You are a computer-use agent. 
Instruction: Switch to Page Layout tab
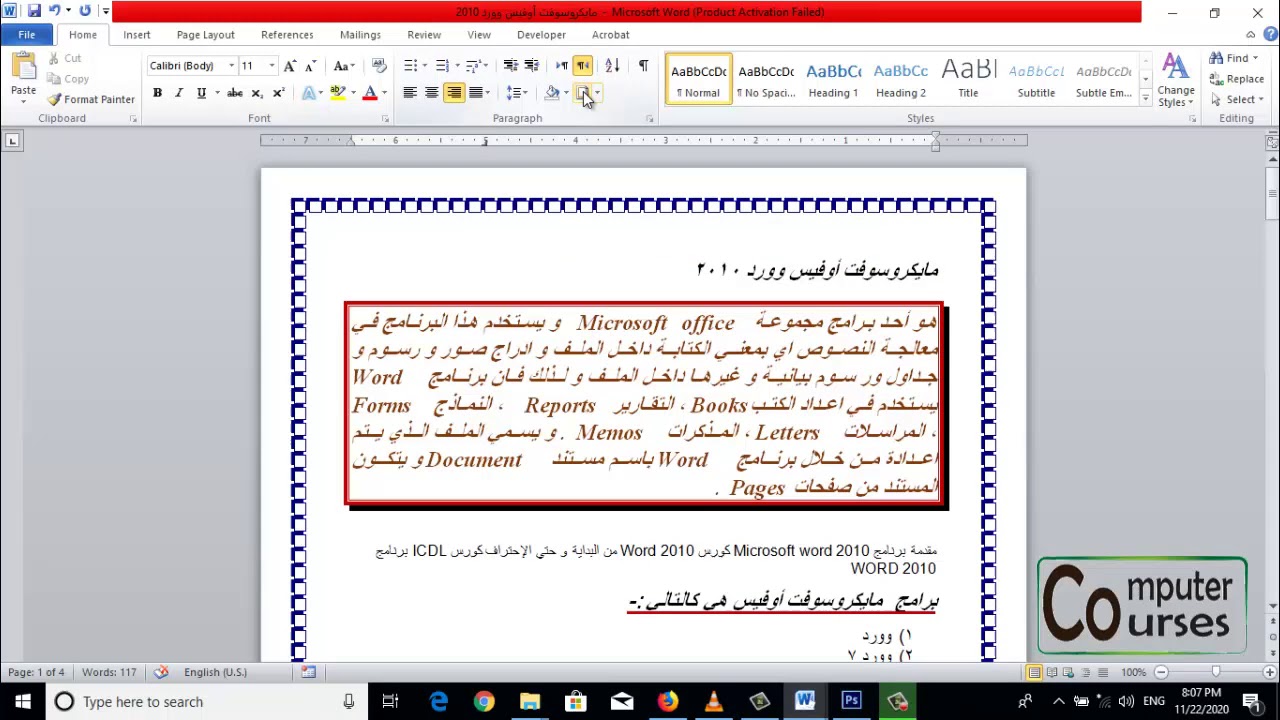(x=205, y=35)
